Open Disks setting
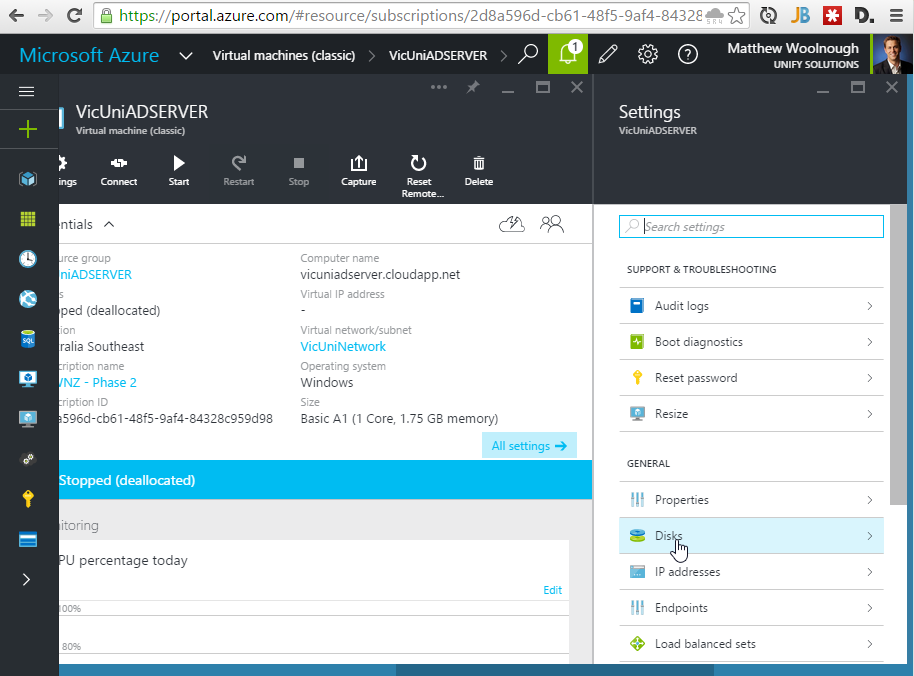914x676 pixels. tap(751, 536)
